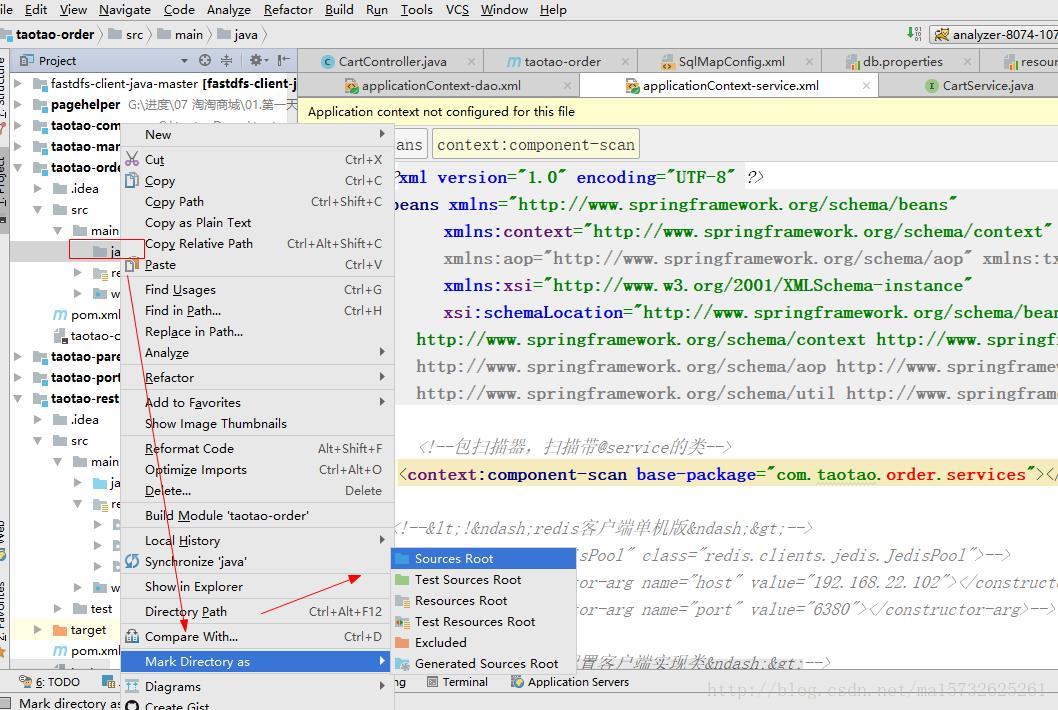This screenshot has width=1058, height=710.
Task: Choose Sources Root from submenu
Action: tap(483, 558)
